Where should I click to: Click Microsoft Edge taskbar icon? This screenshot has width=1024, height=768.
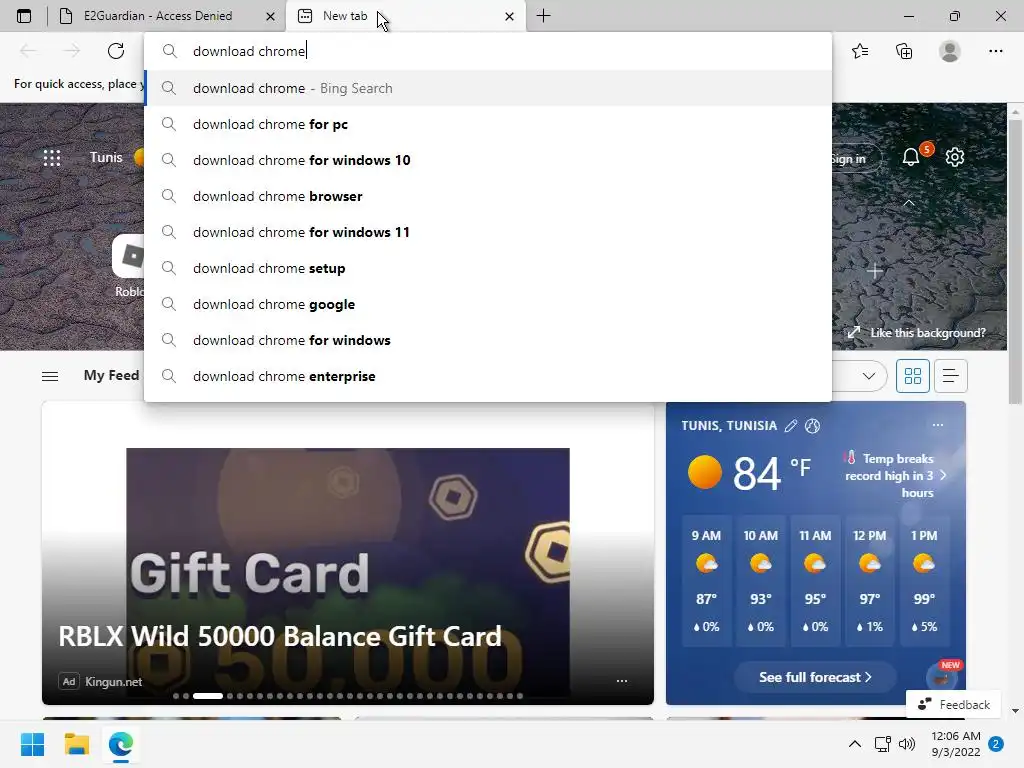click(x=121, y=744)
